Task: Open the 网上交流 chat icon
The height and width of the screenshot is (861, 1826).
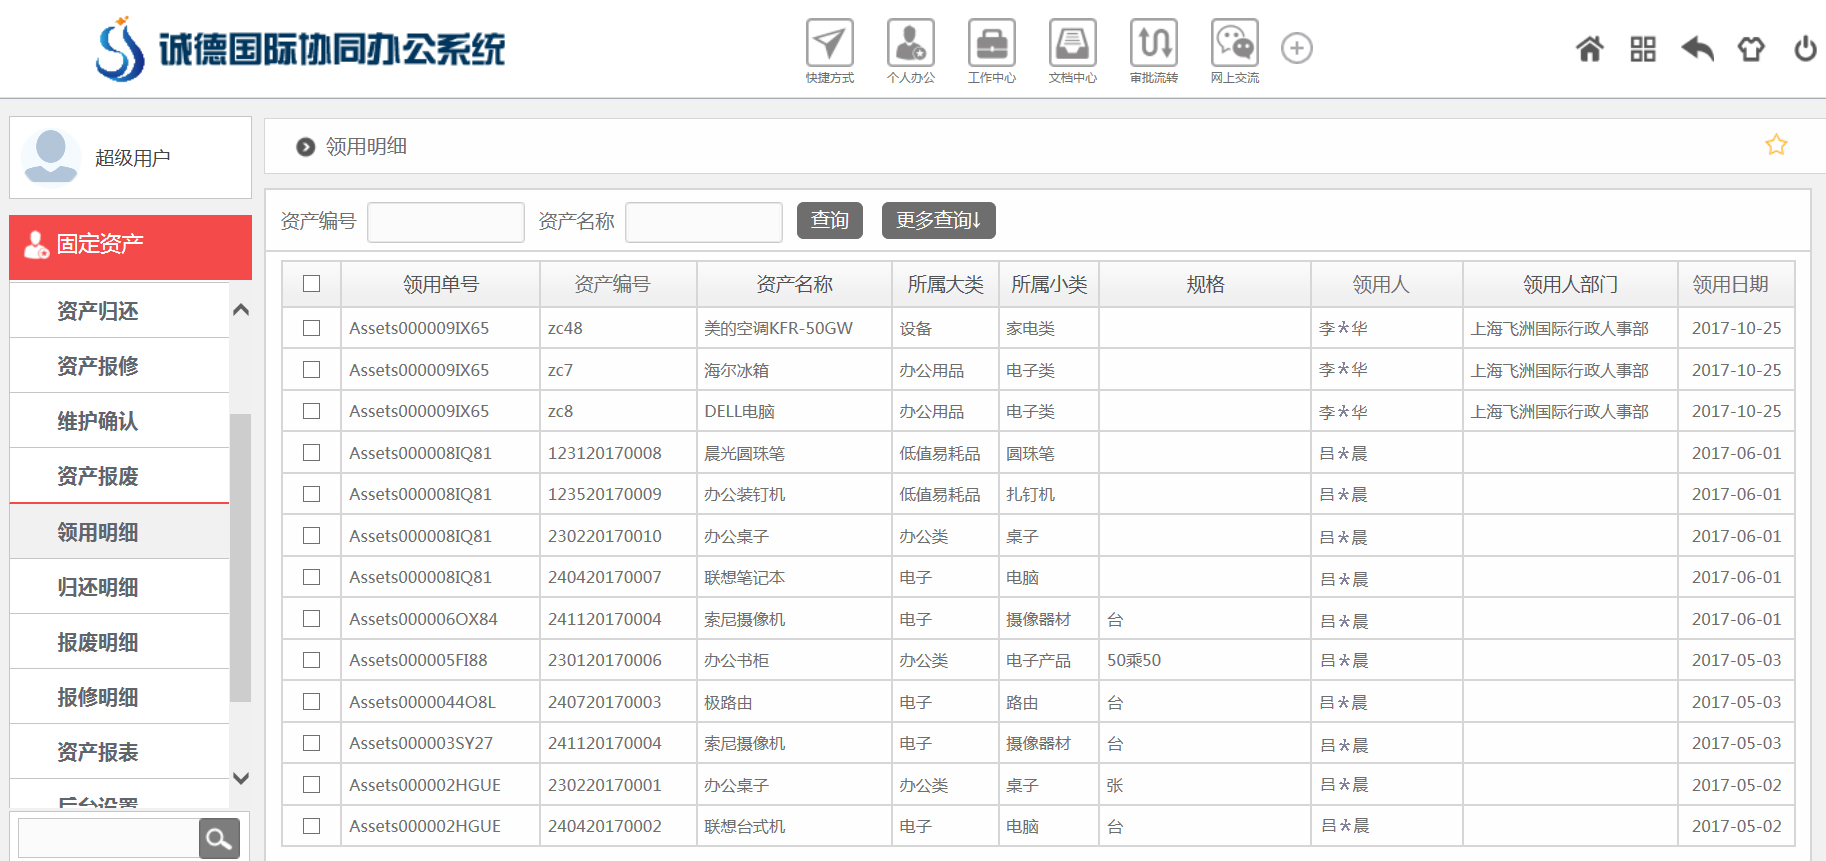Action: pos(1234,44)
